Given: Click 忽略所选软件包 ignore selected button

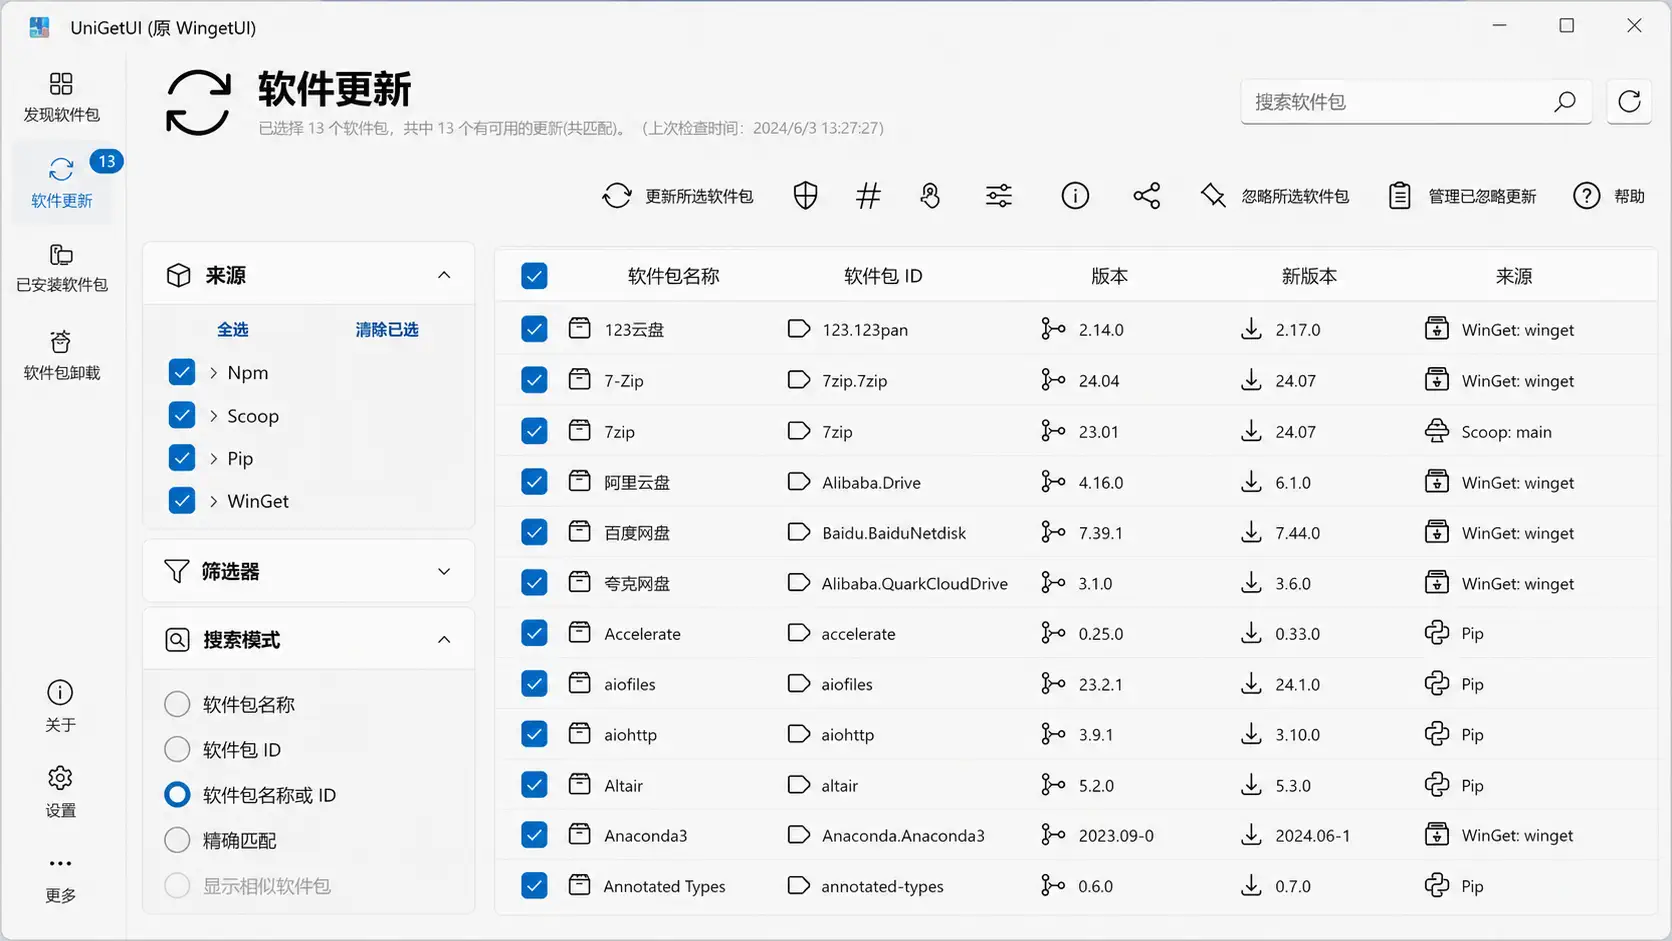Looking at the screenshot, I should pos(1274,196).
